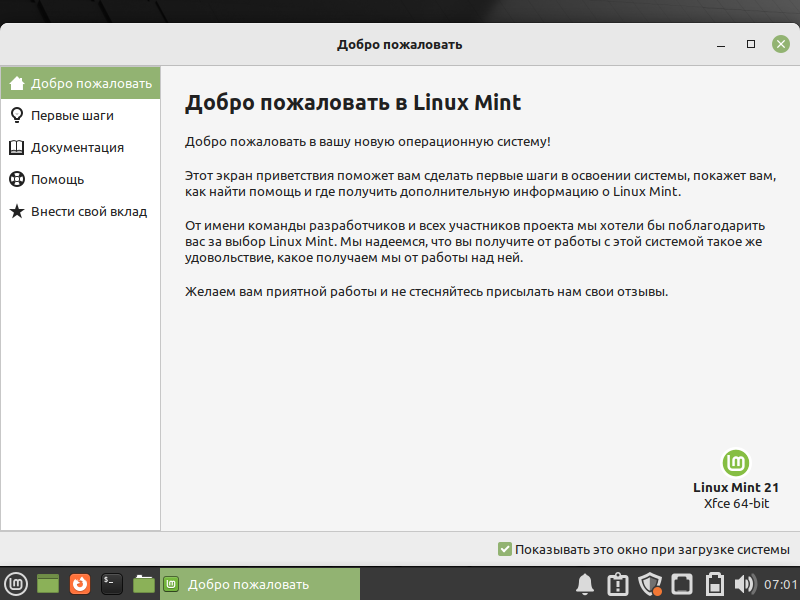This screenshot has height=600, width=800.
Task: Open the network status tray icon
Action: (x=681, y=583)
